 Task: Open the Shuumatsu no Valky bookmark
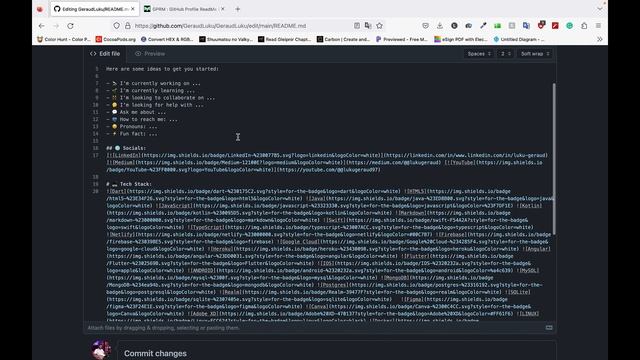pos(226,39)
